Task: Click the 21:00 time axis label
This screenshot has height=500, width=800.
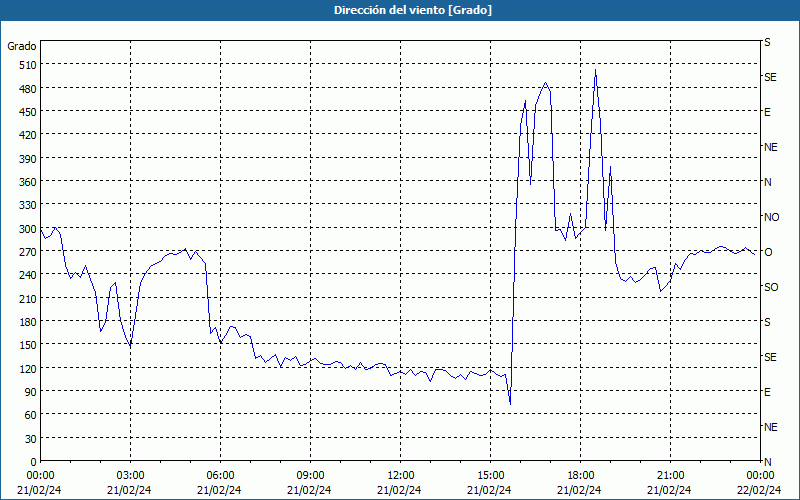Action: coord(670,476)
